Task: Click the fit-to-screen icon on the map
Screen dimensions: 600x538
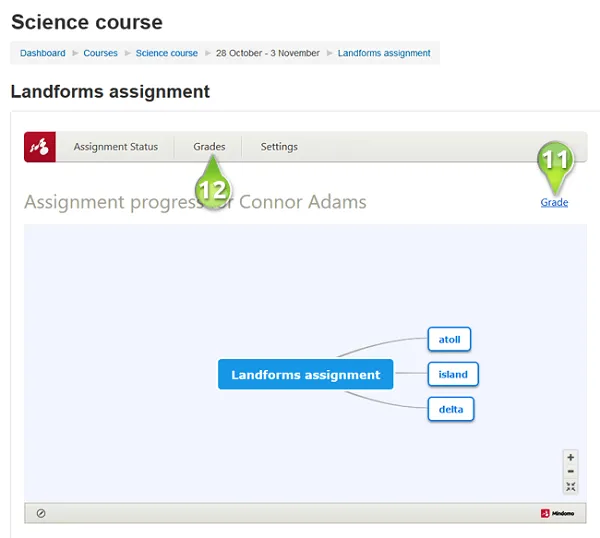Action: (x=571, y=487)
